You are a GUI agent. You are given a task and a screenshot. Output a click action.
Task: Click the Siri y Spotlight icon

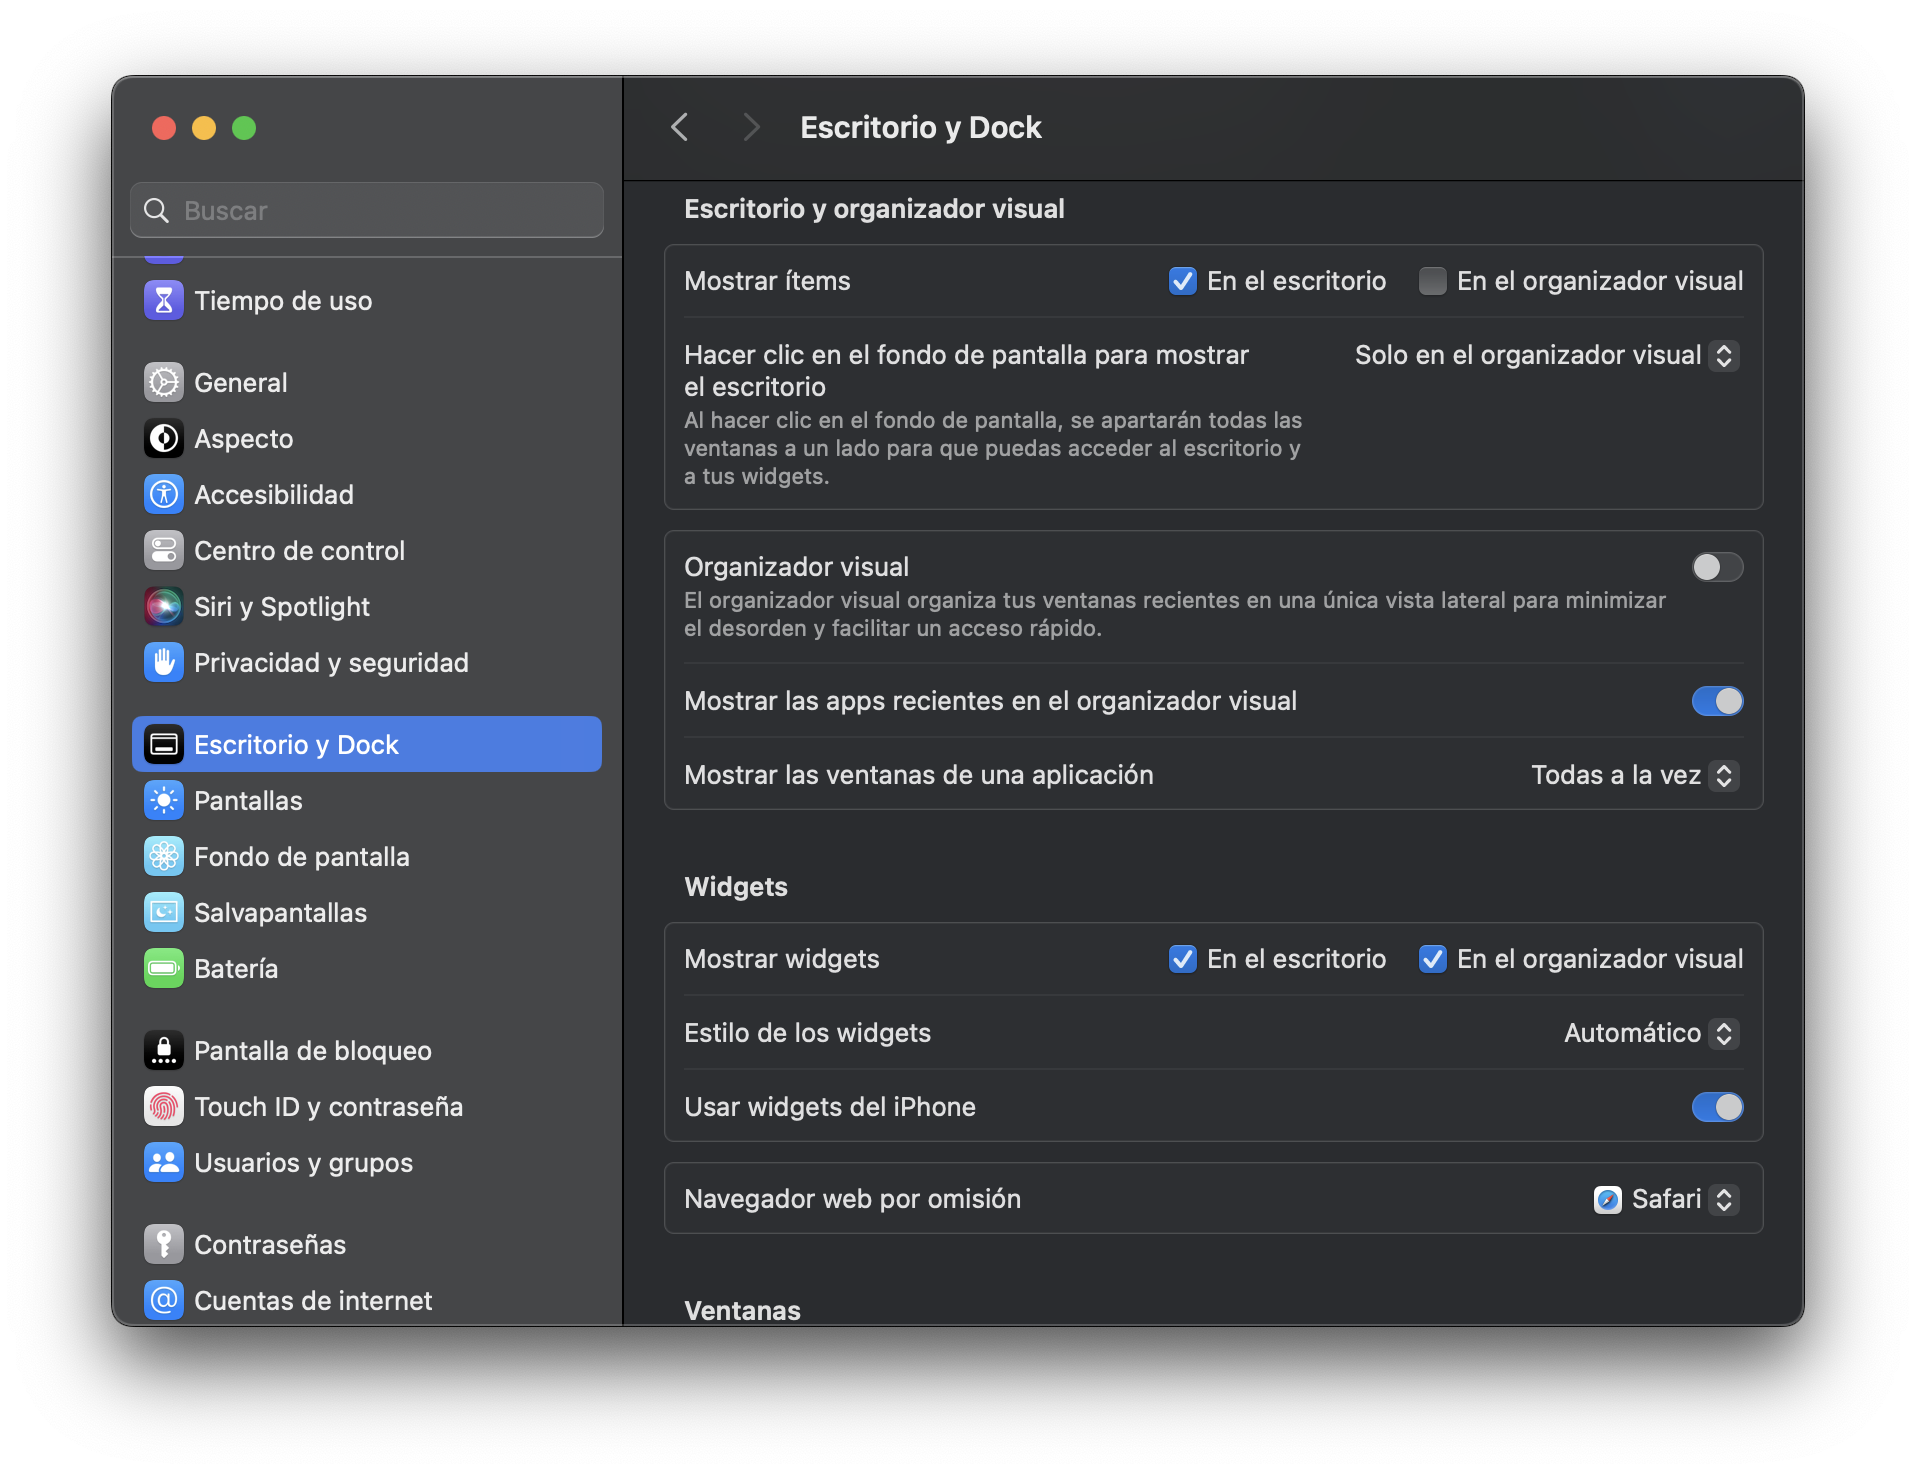coord(164,607)
